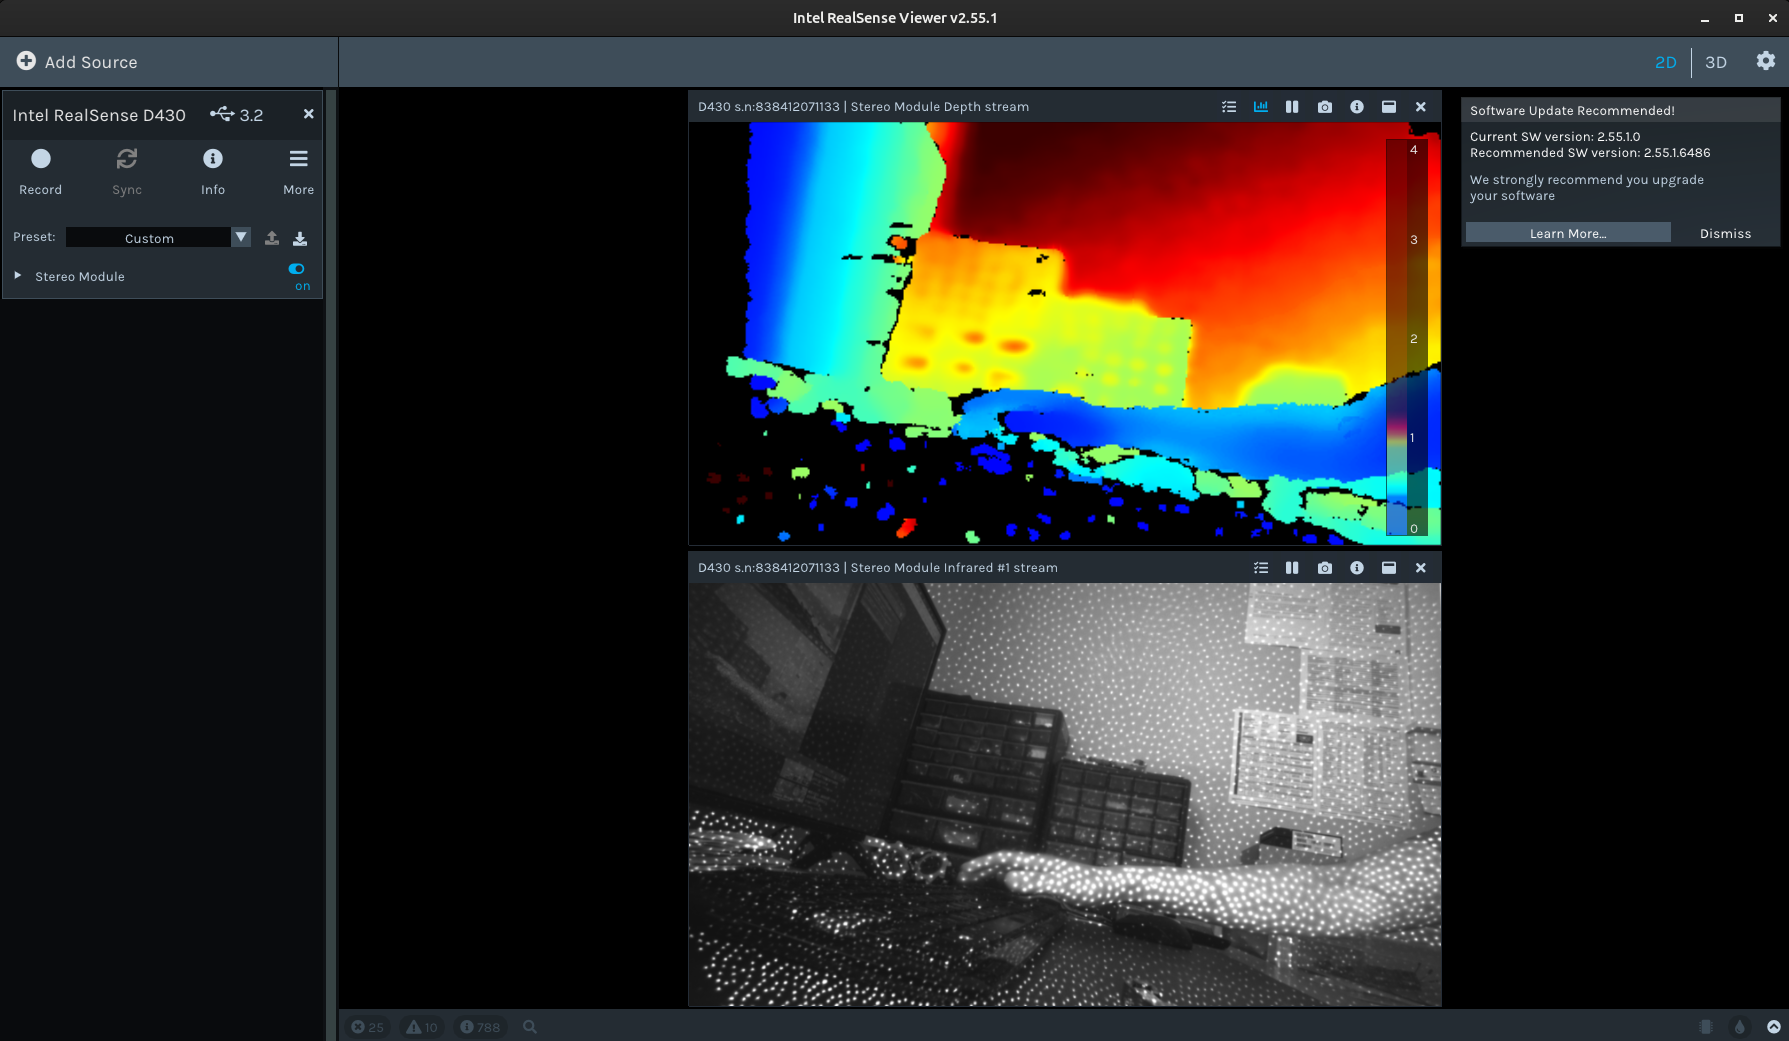The width and height of the screenshot is (1789, 1041).
Task: Show Depth stream info overlay
Action: 1357,107
